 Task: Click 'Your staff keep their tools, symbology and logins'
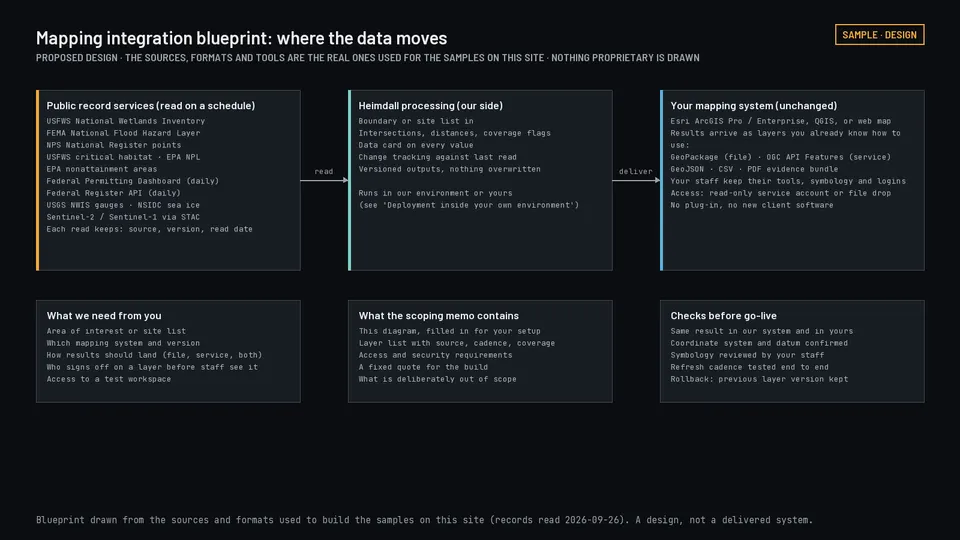(x=788, y=181)
